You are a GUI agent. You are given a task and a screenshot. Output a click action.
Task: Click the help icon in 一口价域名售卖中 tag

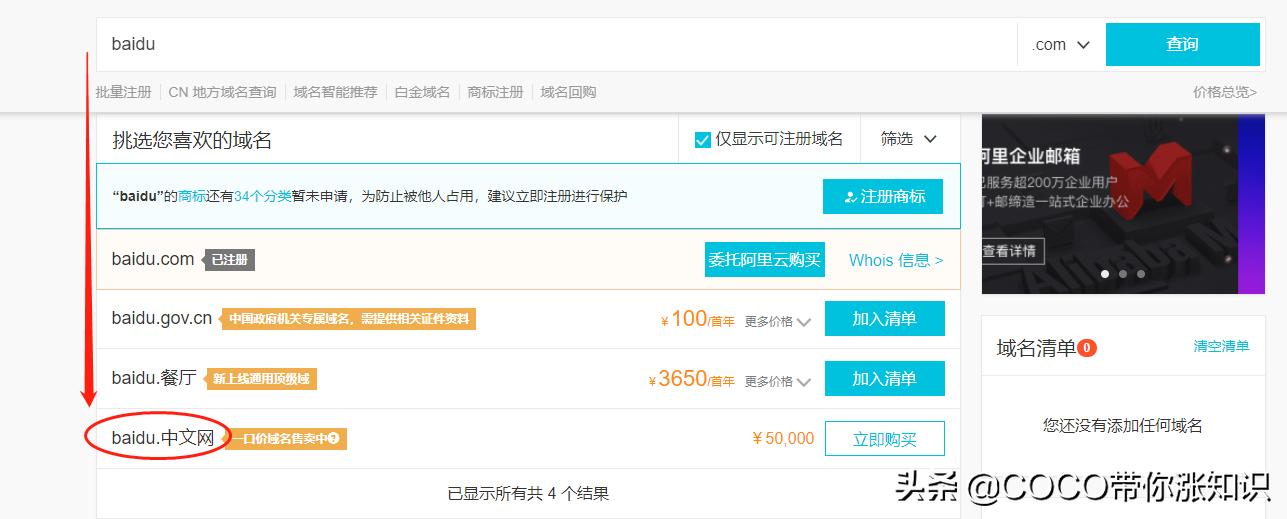tap(334, 439)
